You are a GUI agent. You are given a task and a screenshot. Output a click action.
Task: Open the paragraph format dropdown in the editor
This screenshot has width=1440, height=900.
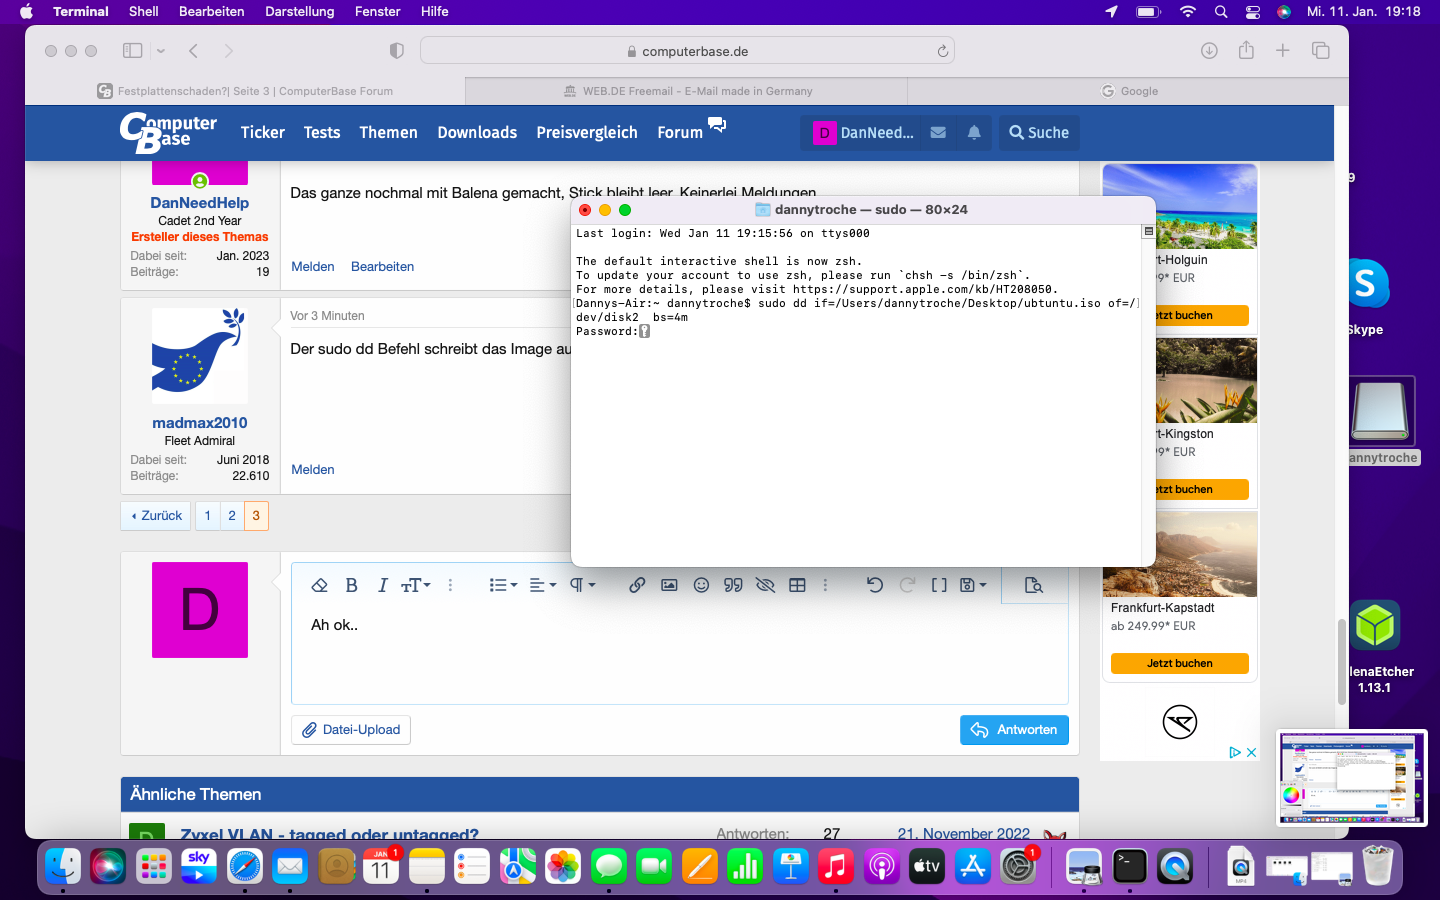click(x=582, y=585)
